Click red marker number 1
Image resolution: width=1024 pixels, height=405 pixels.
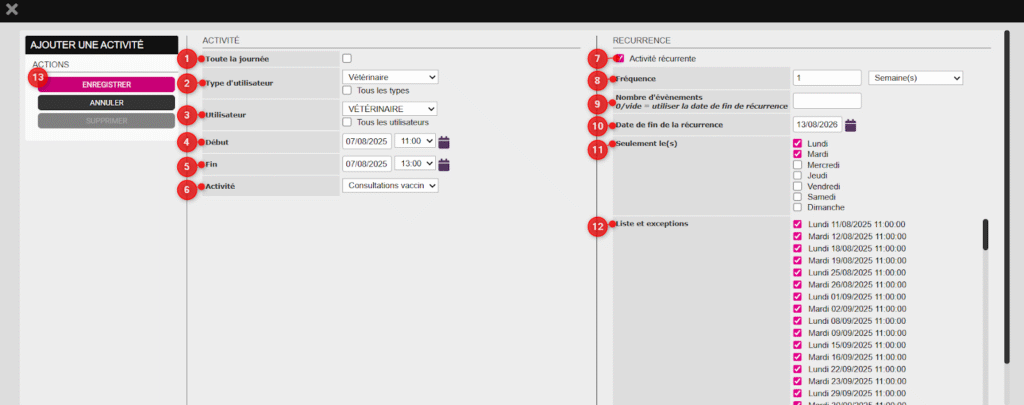pos(185,59)
